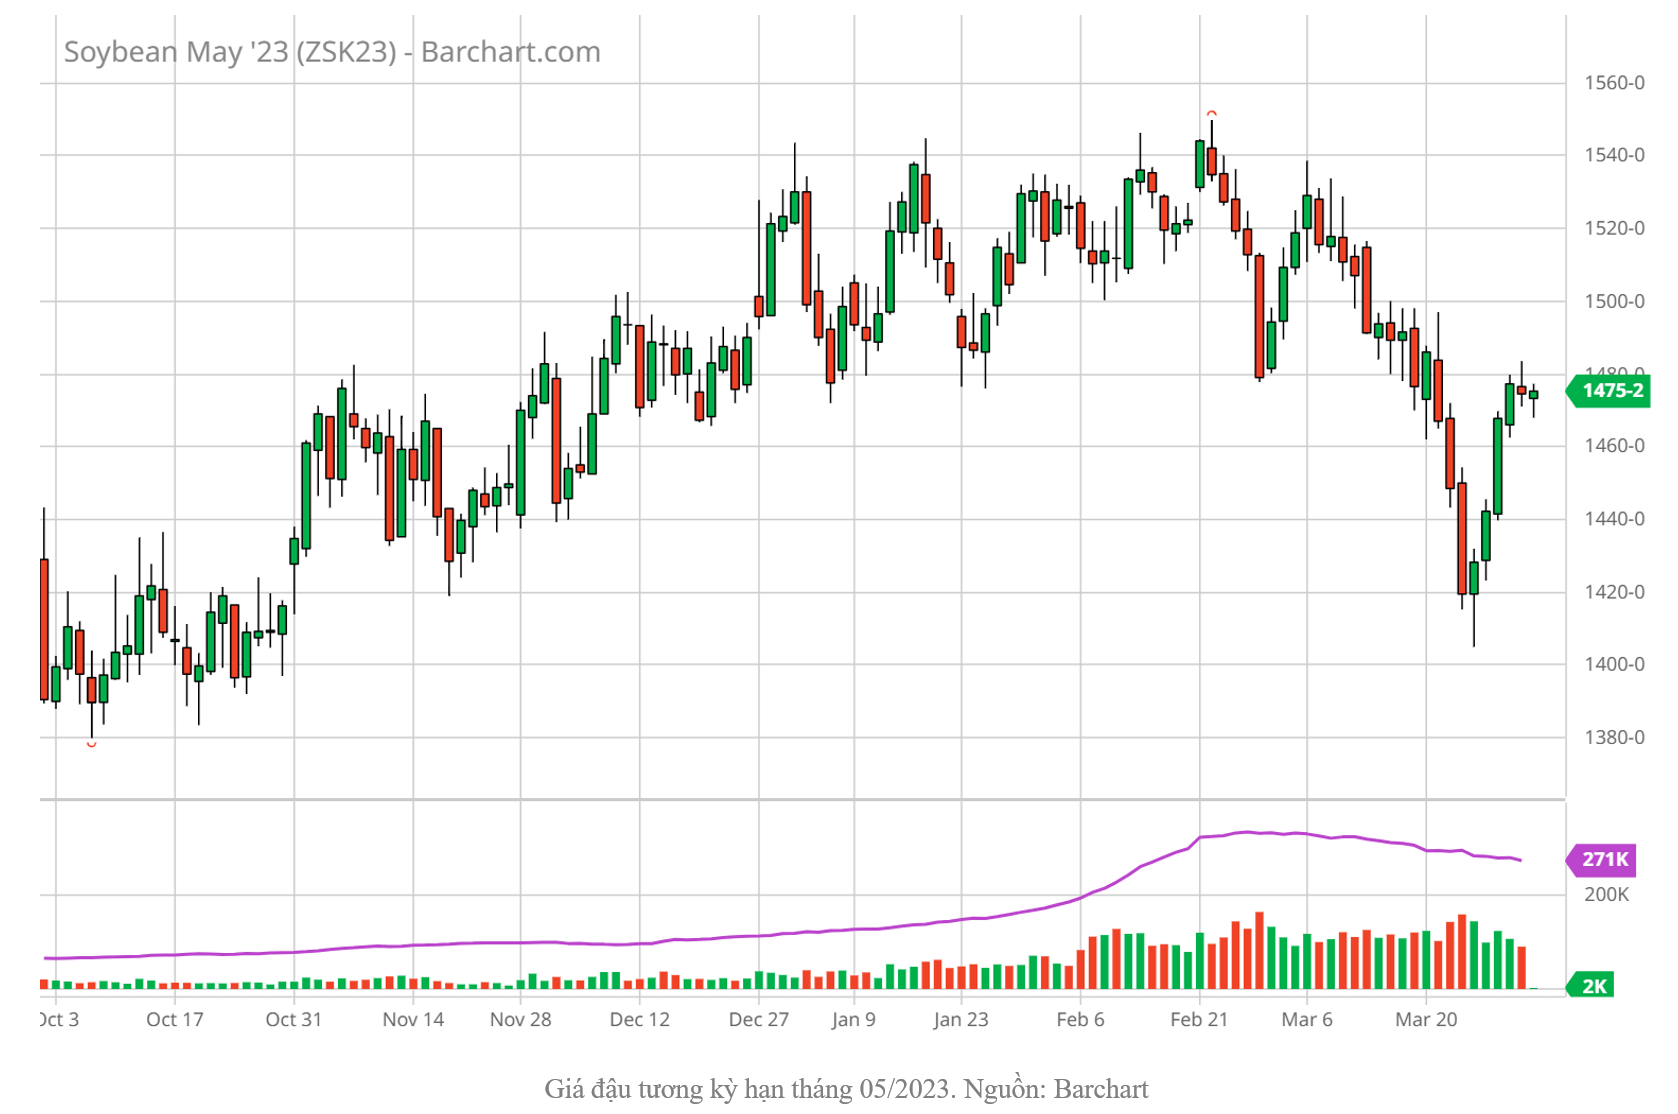Click the Dec 27 date label

(759, 1020)
